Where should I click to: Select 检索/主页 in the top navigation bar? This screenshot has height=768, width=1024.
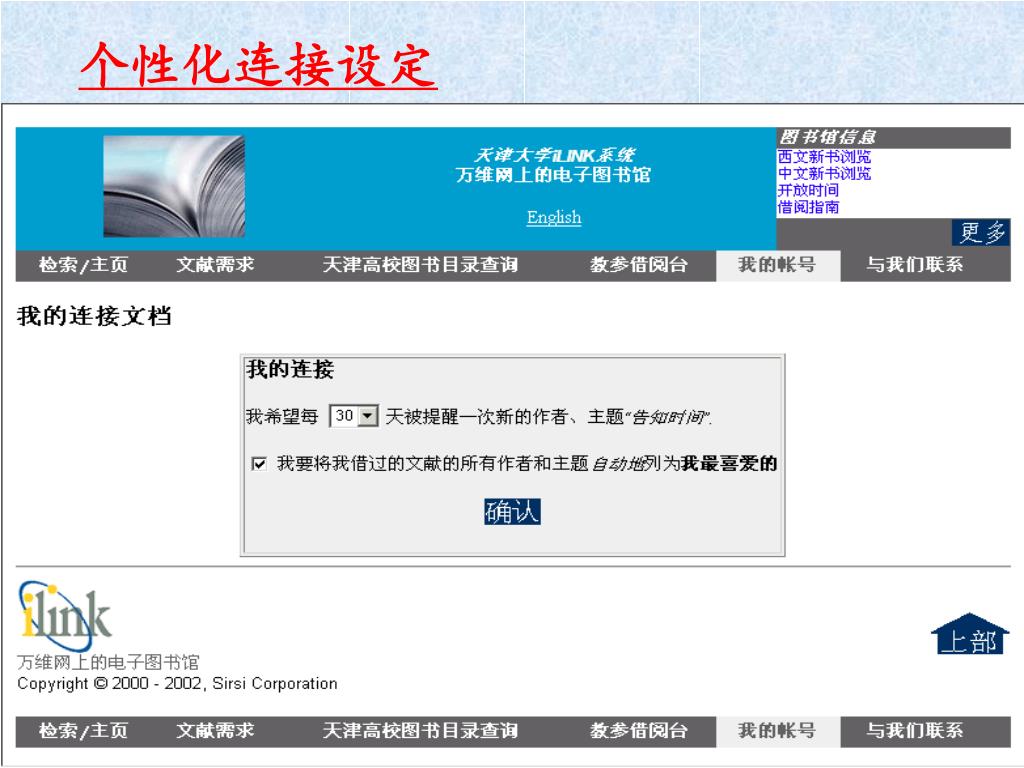83,265
